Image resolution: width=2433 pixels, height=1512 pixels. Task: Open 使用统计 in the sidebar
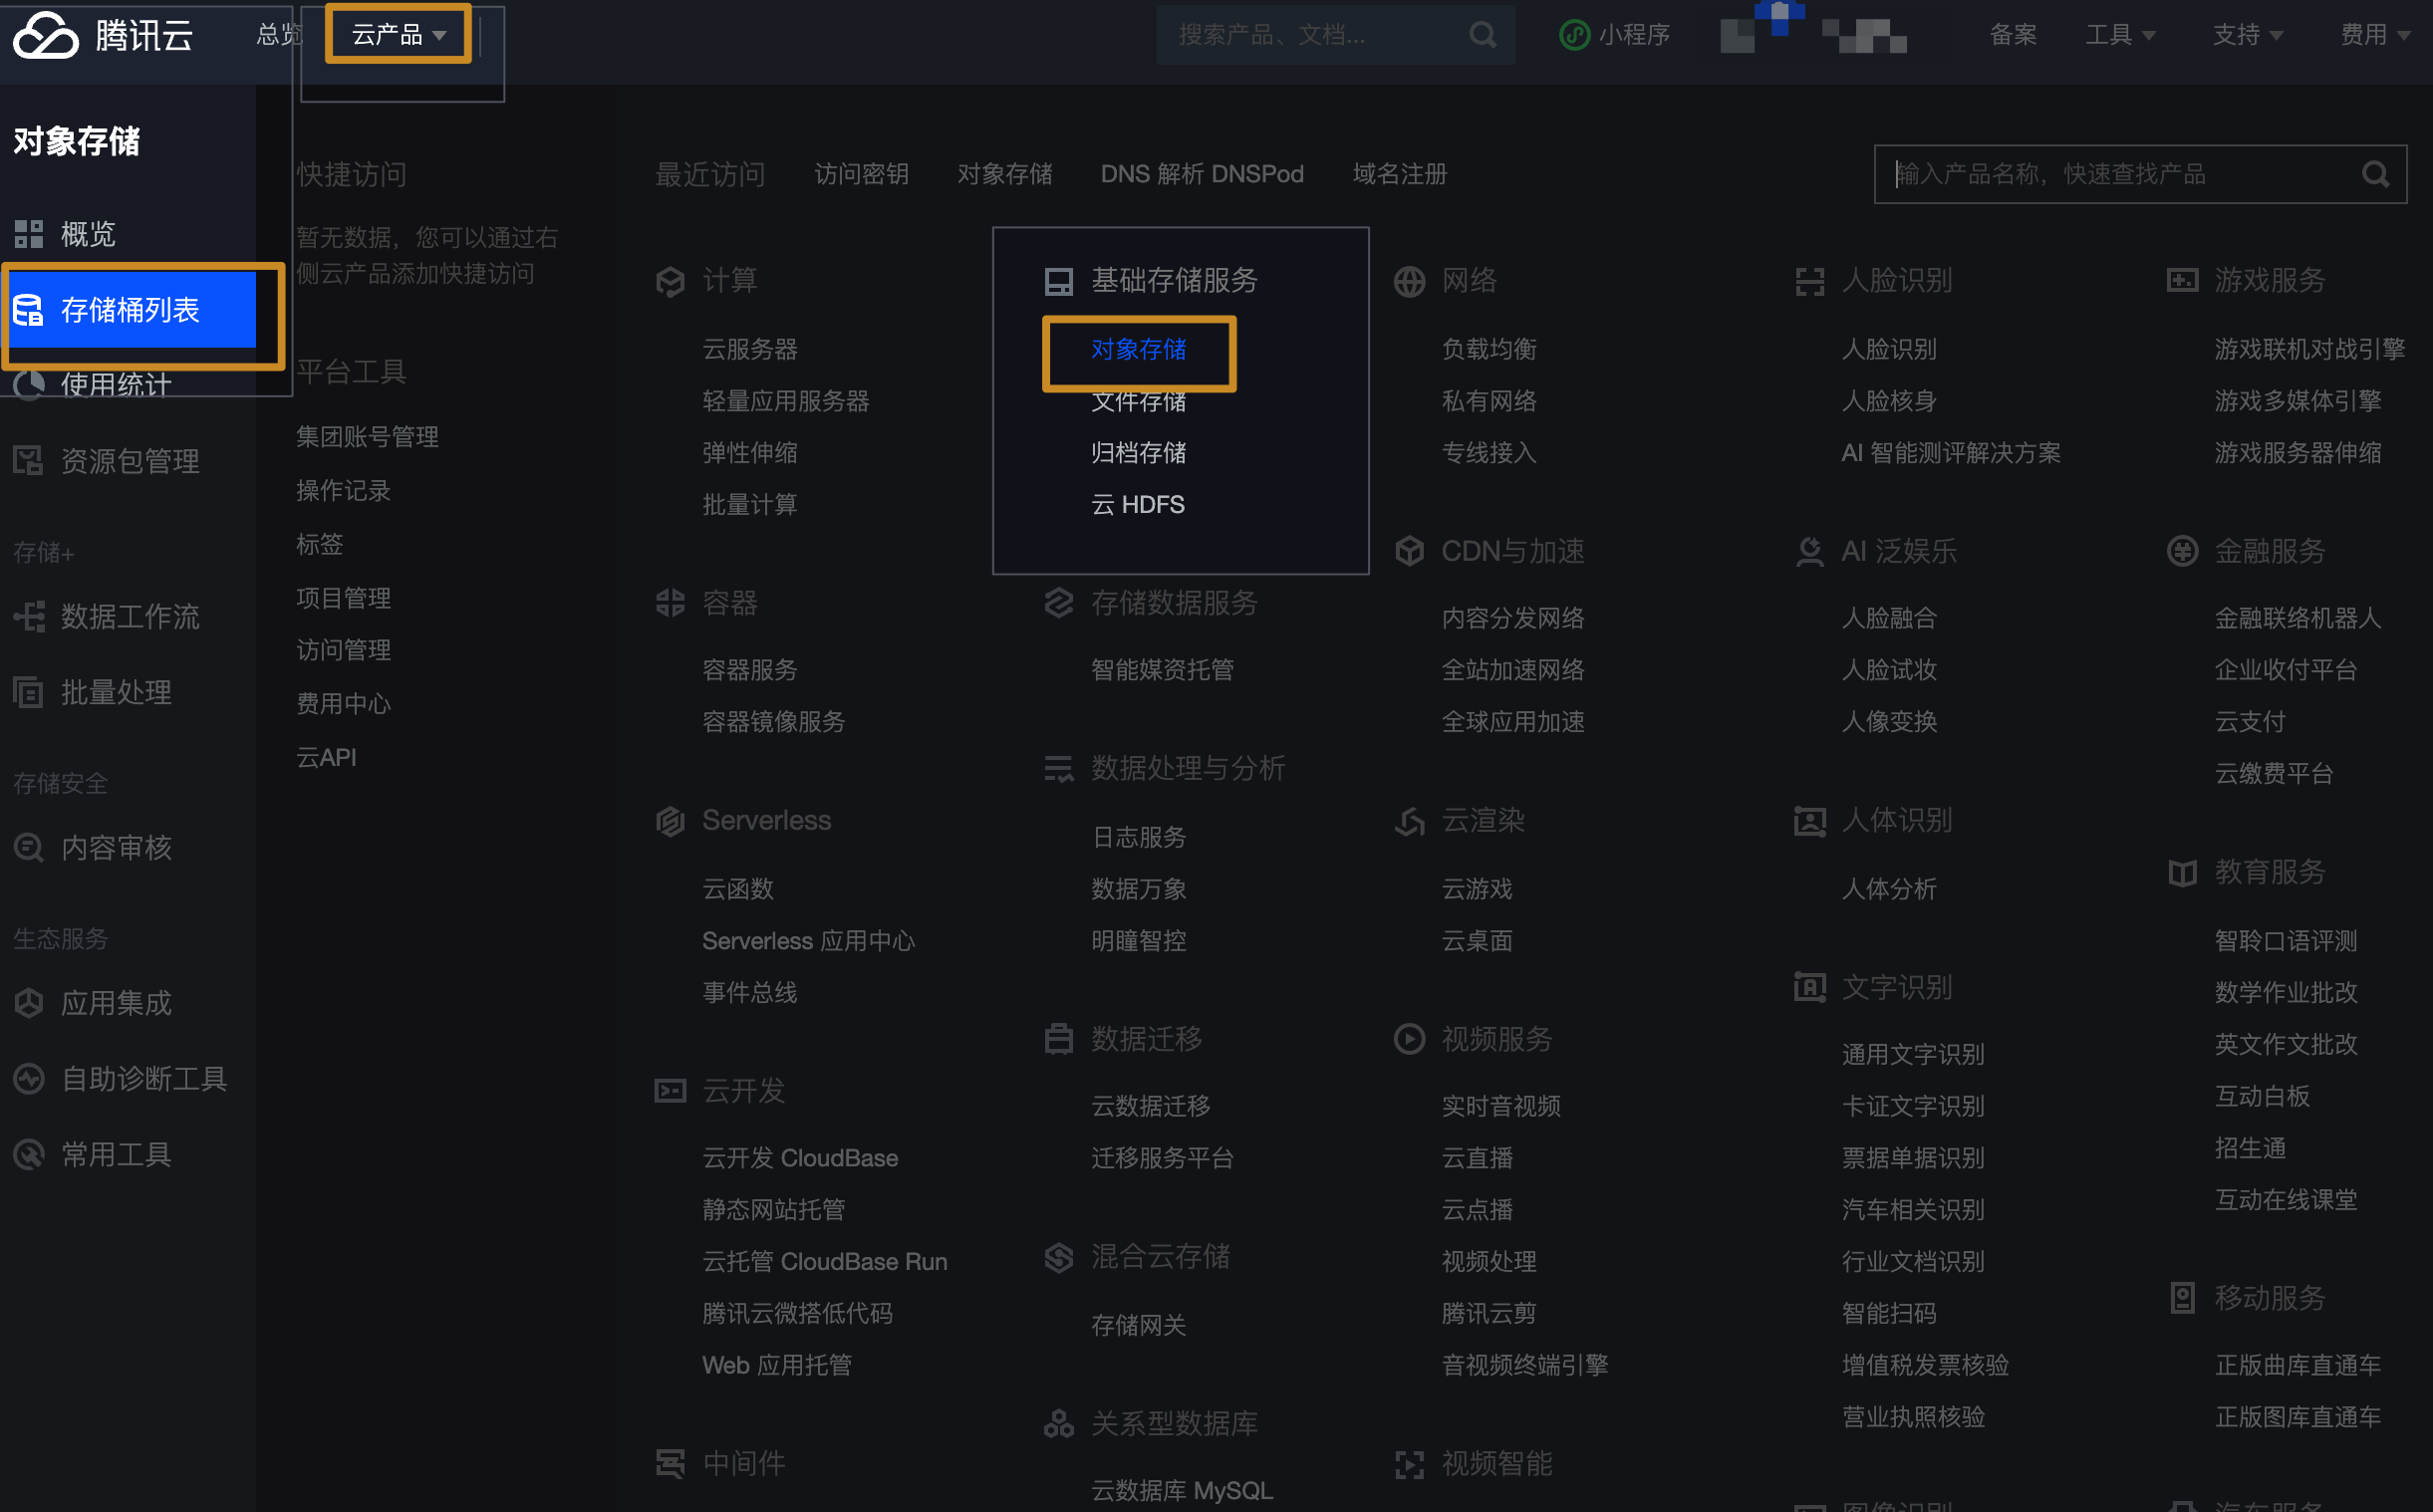click(x=116, y=385)
